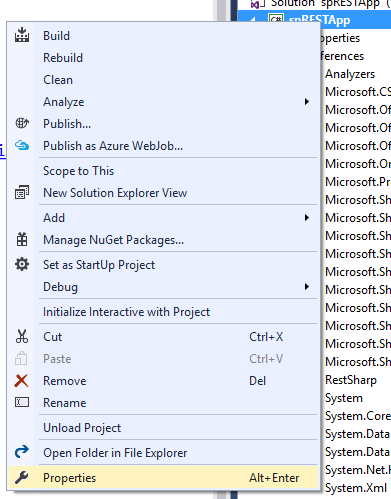Click the Rename icon
This screenshot has height=499, width=391.
coord(22,403)
